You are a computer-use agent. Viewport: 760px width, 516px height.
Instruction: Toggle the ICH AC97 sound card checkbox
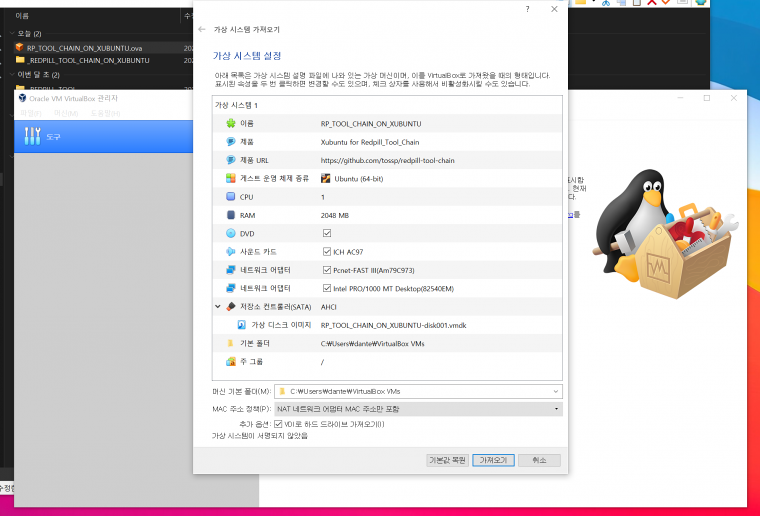coord(327,251)
